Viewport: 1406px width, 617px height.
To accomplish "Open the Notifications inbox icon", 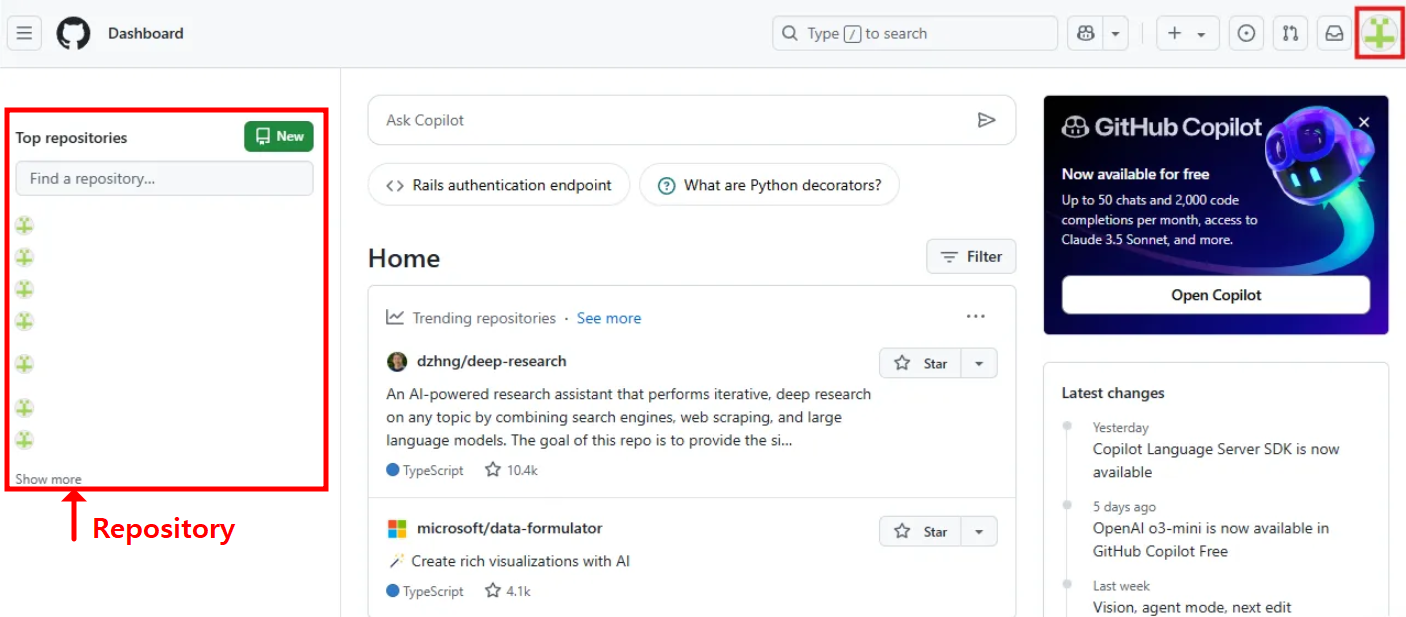I will [x=1334, y=33].
